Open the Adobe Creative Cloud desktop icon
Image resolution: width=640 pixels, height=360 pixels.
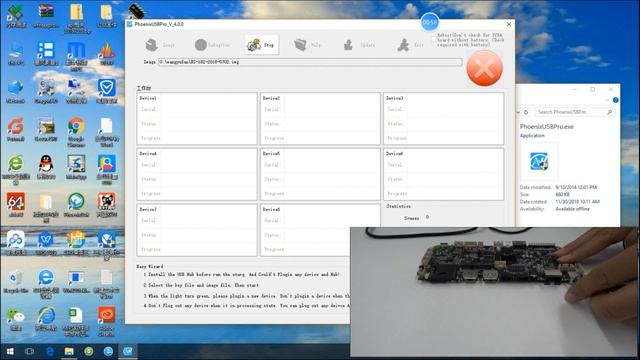click(x=107, y=322)
